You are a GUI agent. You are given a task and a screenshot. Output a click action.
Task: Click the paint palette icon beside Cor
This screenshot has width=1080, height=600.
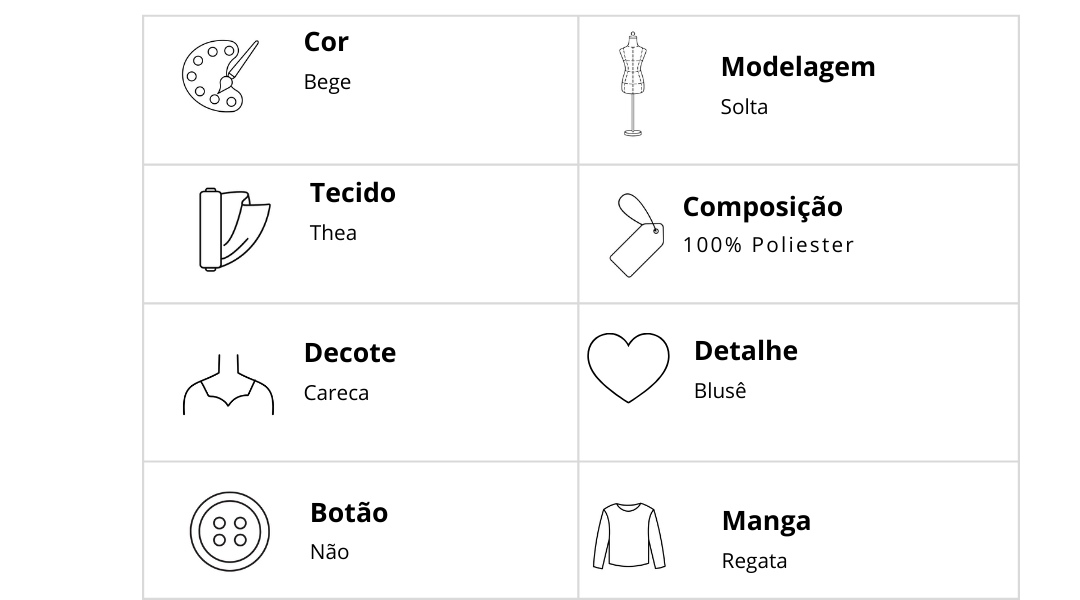220,76
